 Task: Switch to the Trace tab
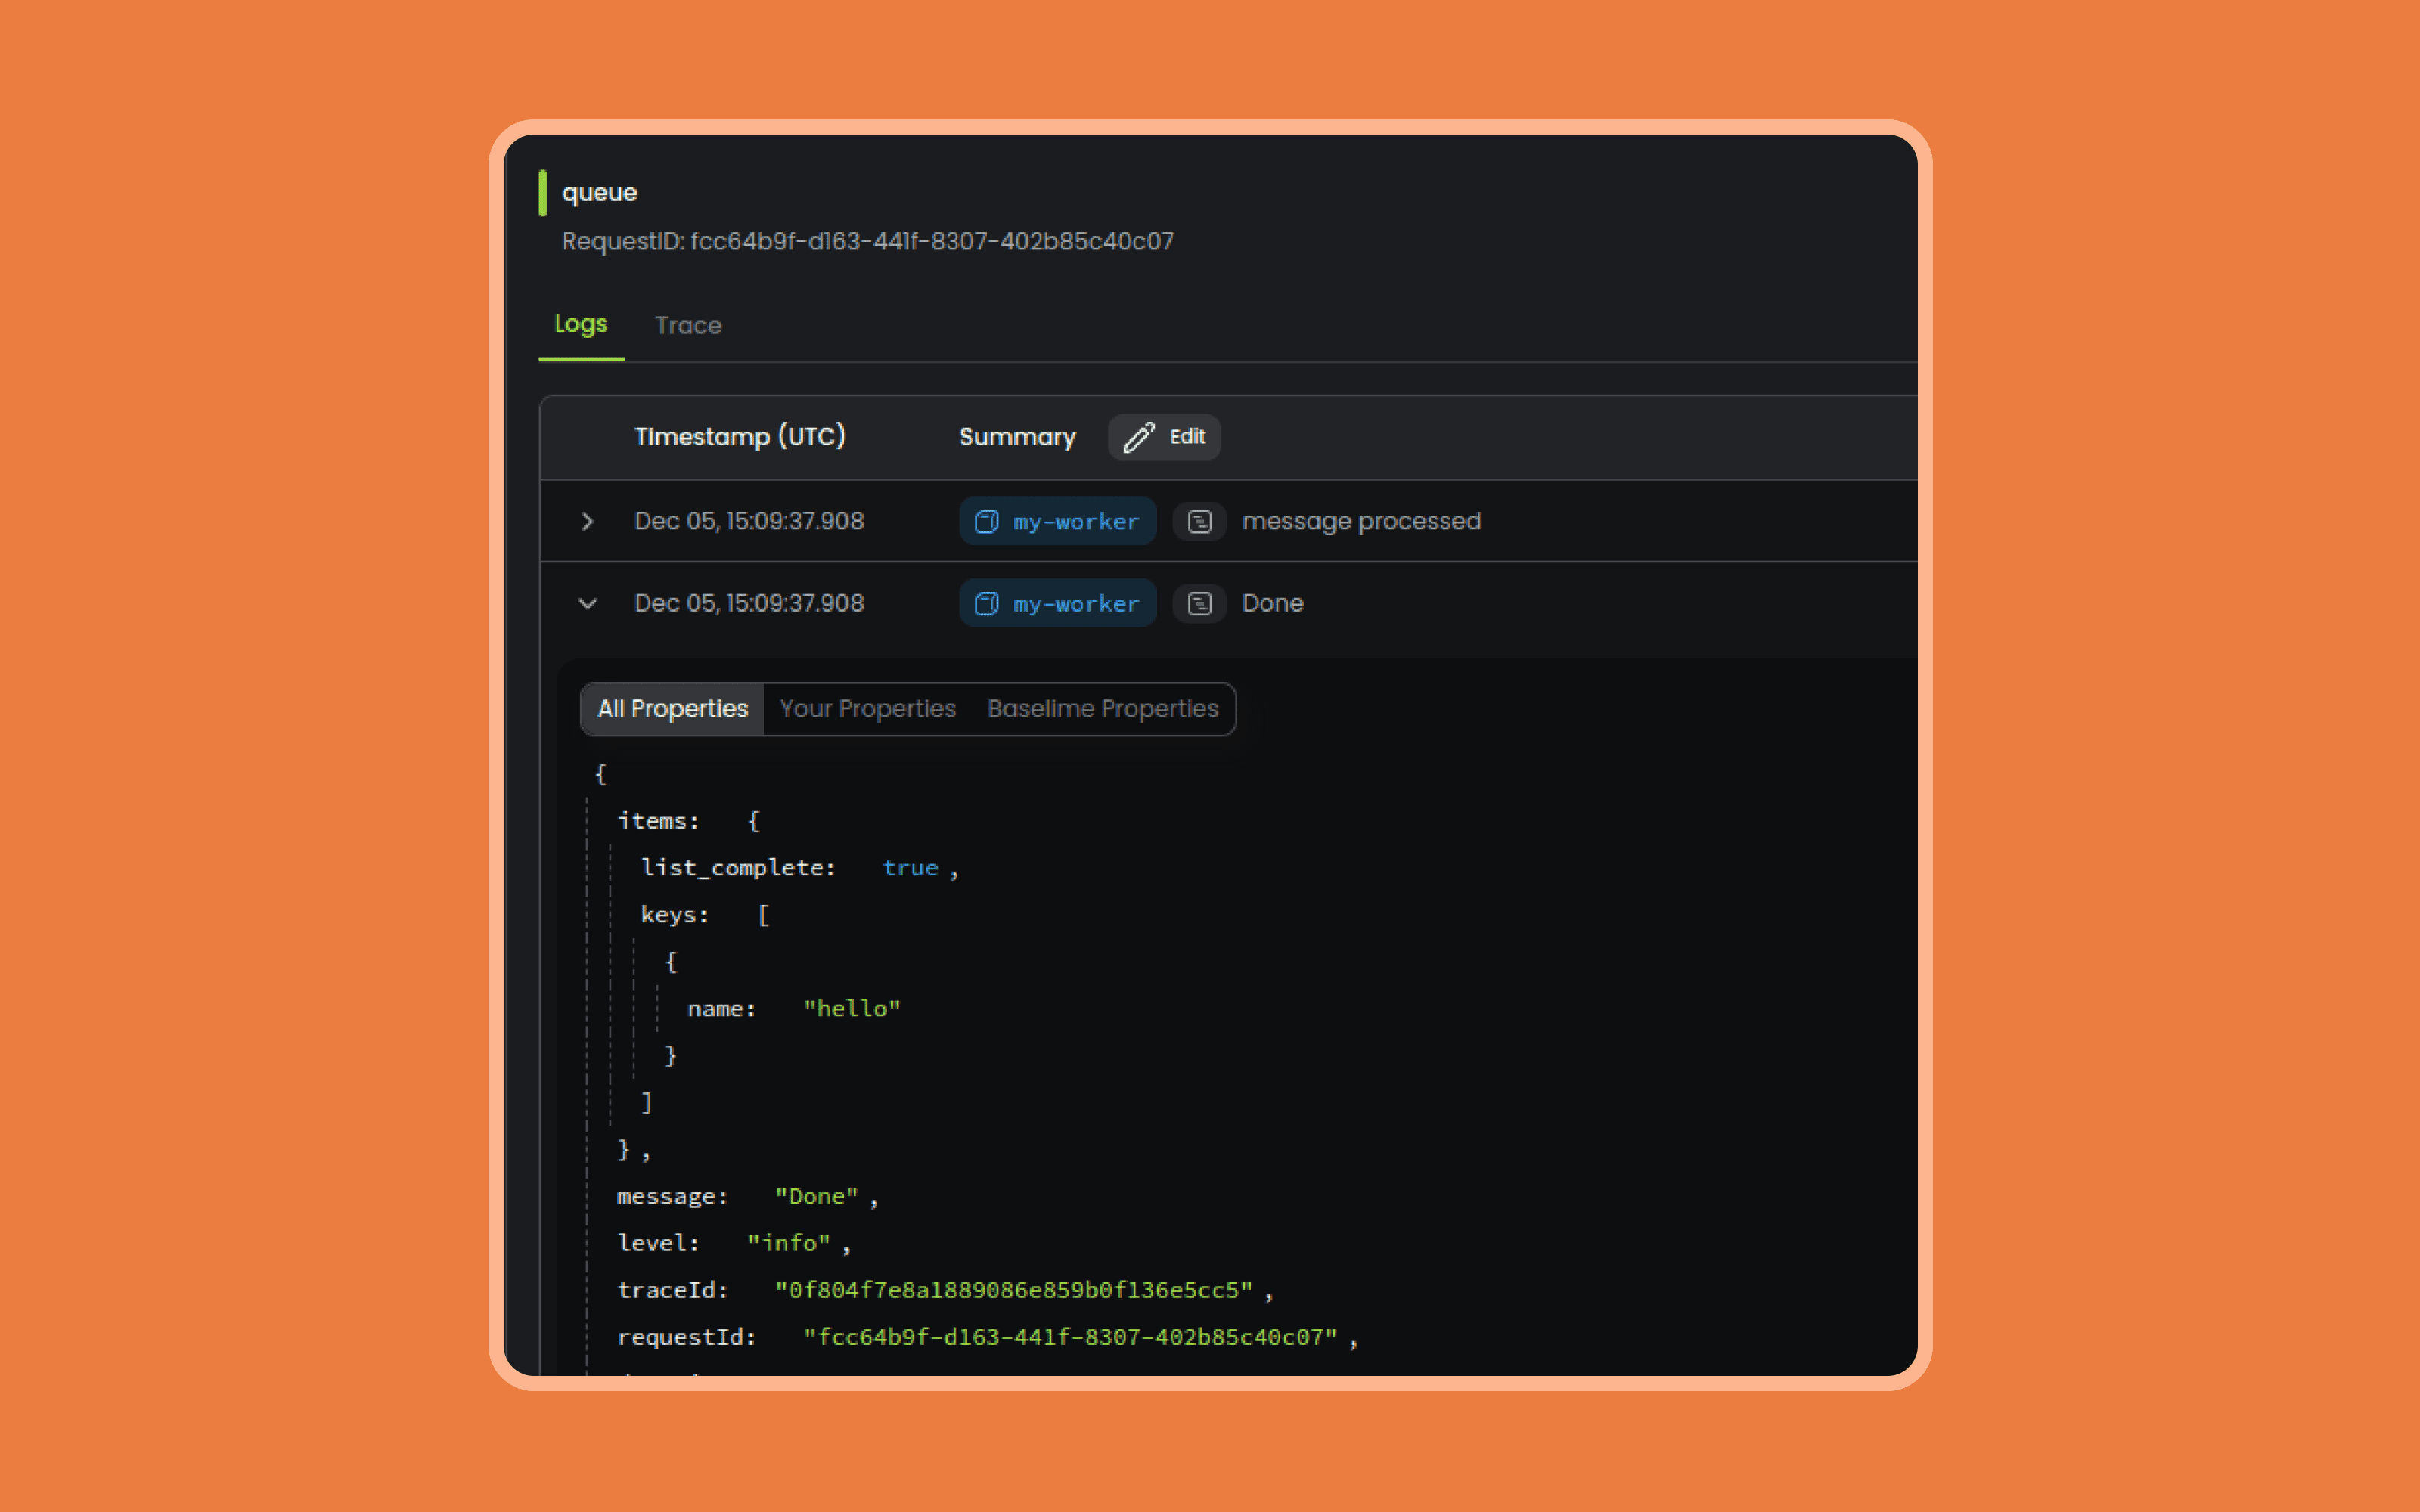(688, 325)
